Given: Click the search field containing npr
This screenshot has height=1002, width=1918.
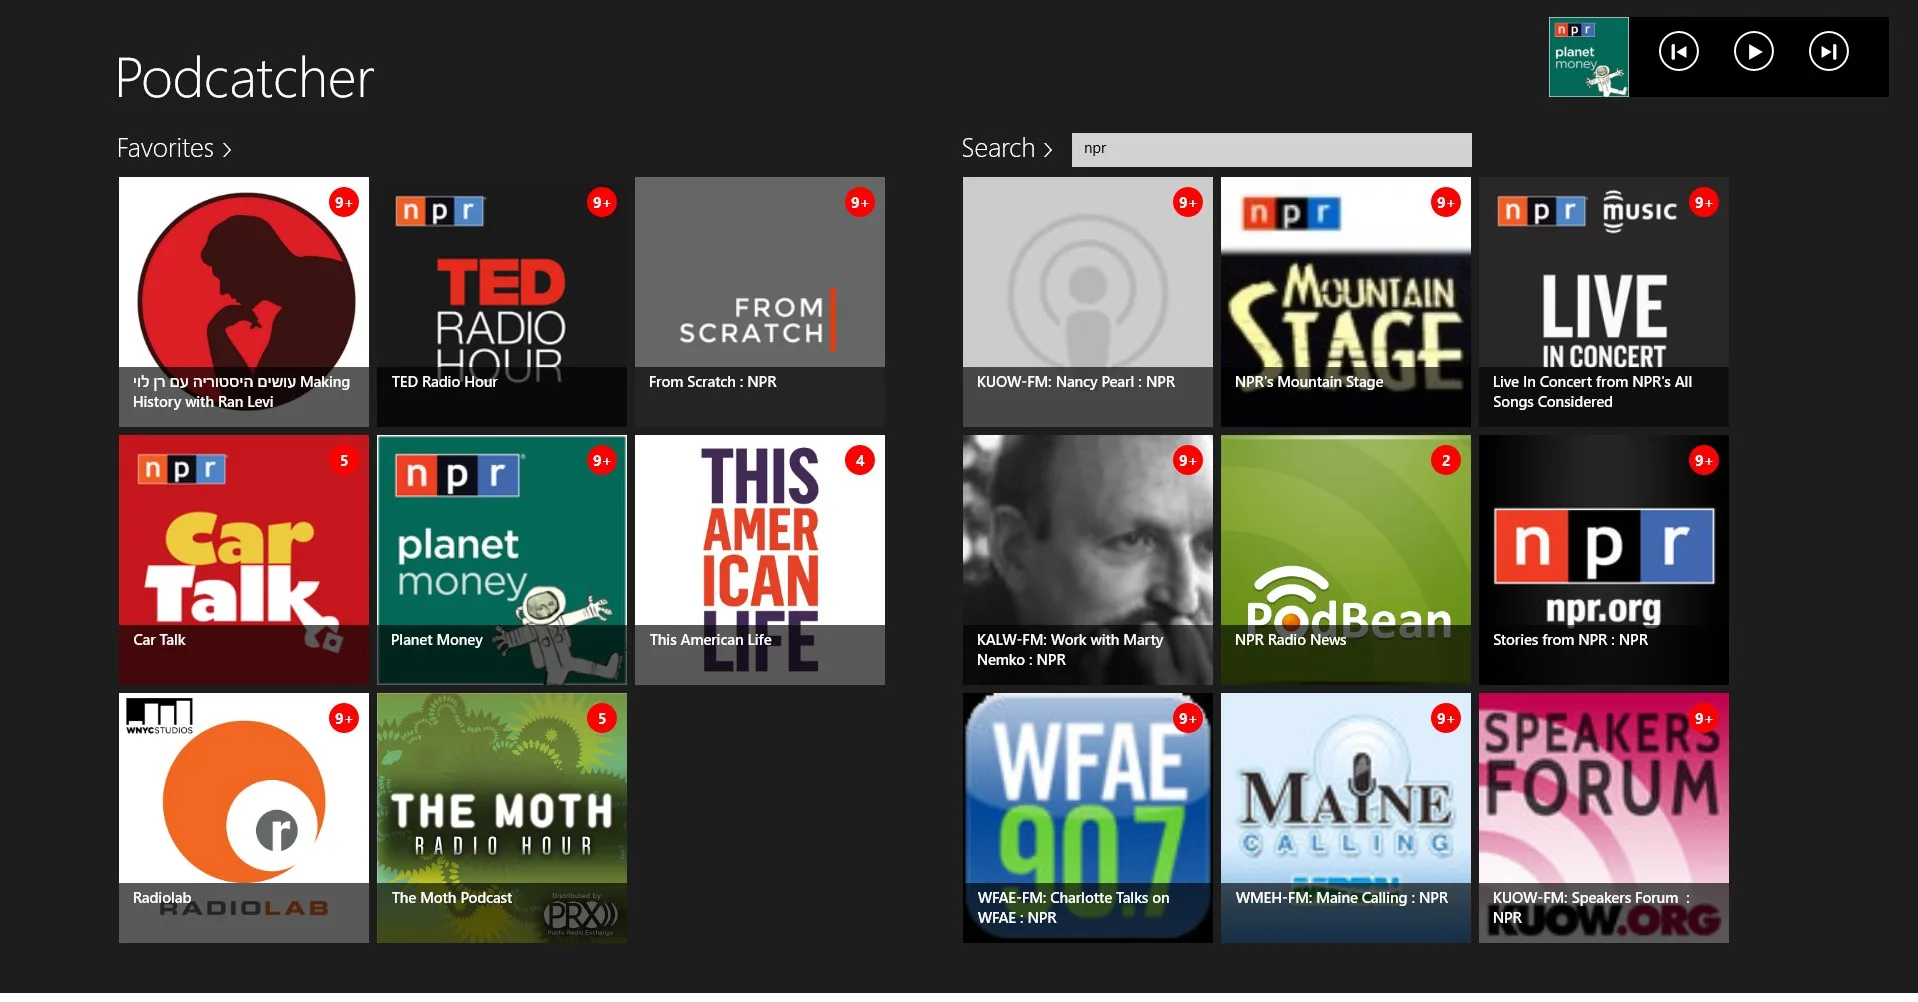Looking at the screenshot, I should pyautogui.click(x=1271, y=149).
